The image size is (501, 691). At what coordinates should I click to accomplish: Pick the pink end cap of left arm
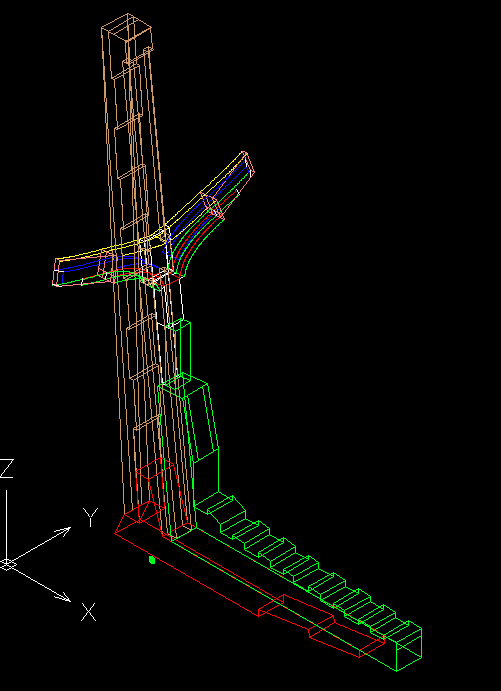click(x=58, y=272)
